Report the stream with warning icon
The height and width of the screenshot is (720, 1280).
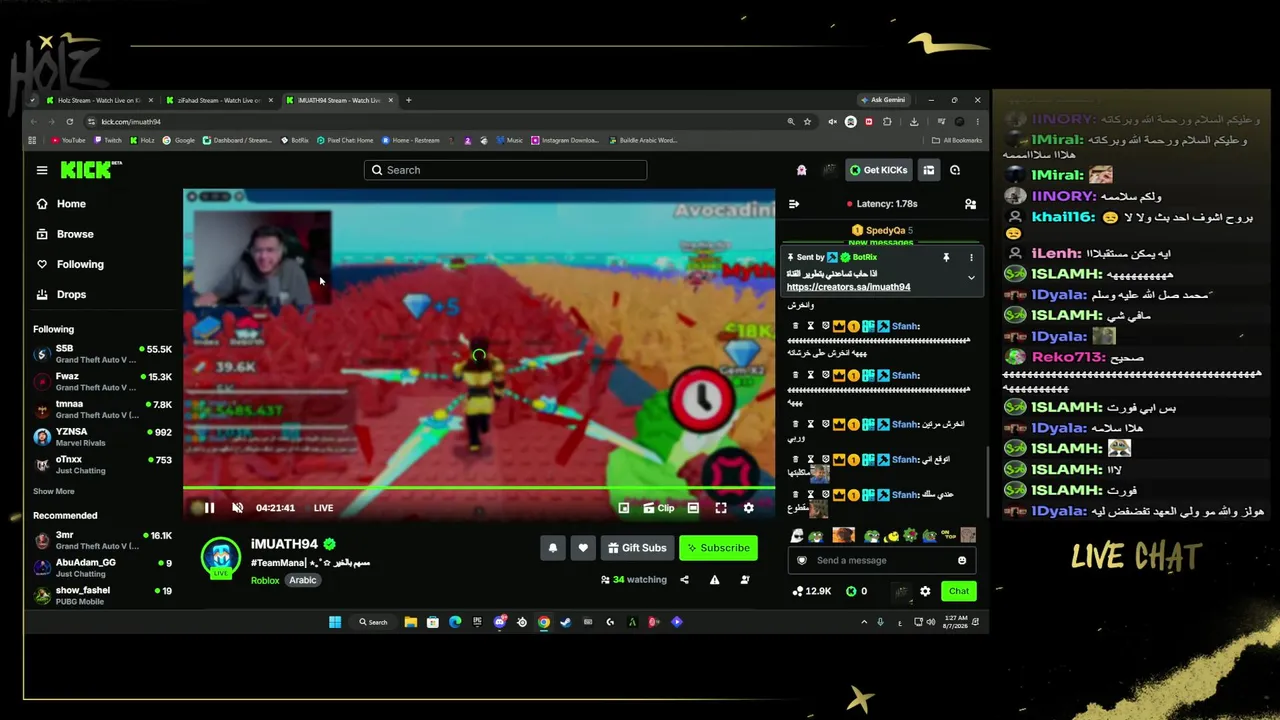coord(714,580)
